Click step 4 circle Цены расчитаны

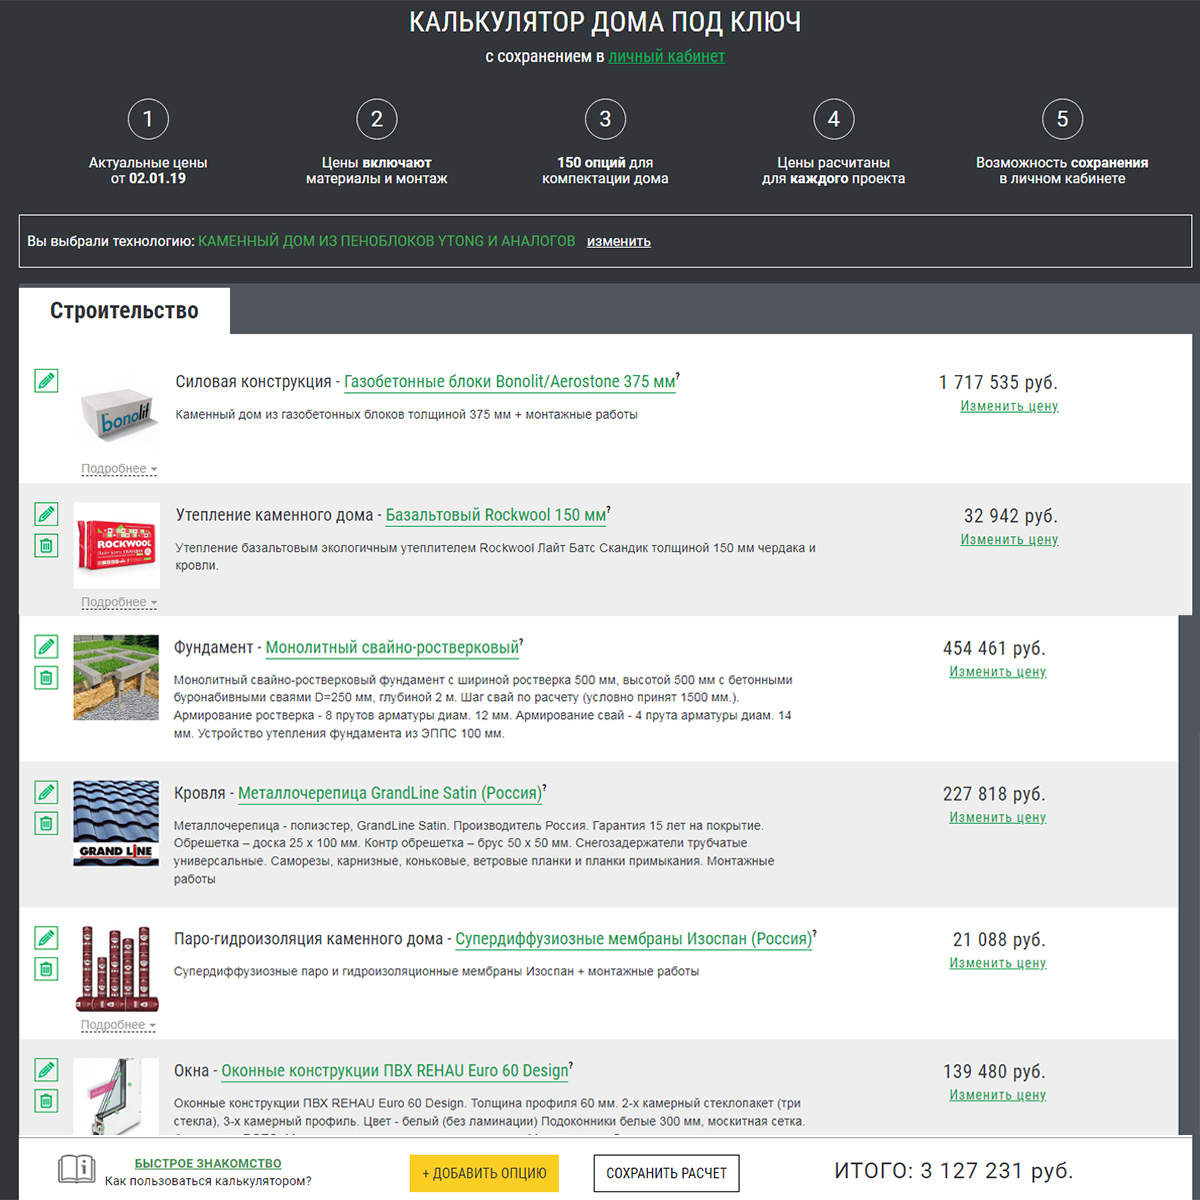tap(834, 119)
